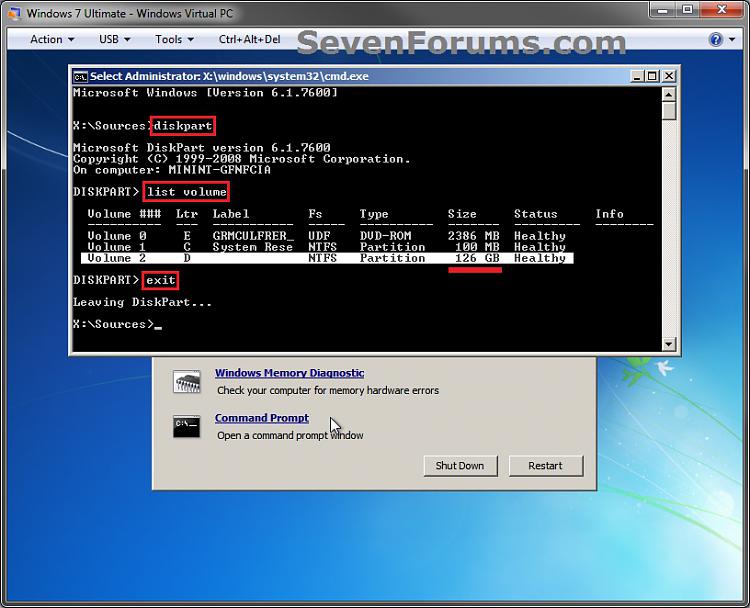Click the final 'X:\Sources>' prompt line
This screenshot has width=750, height=608.
tap(117, 324)
